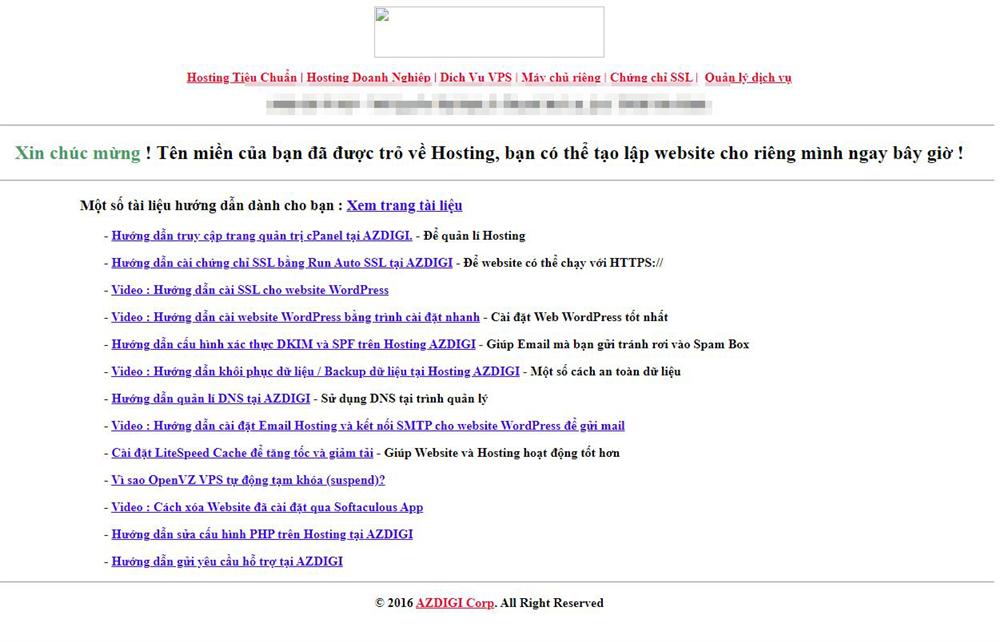This screenshot has height=642, width=1000.
Task: Open the DKIM and SPF configuration guide
Action: click(x=293, y=344)
